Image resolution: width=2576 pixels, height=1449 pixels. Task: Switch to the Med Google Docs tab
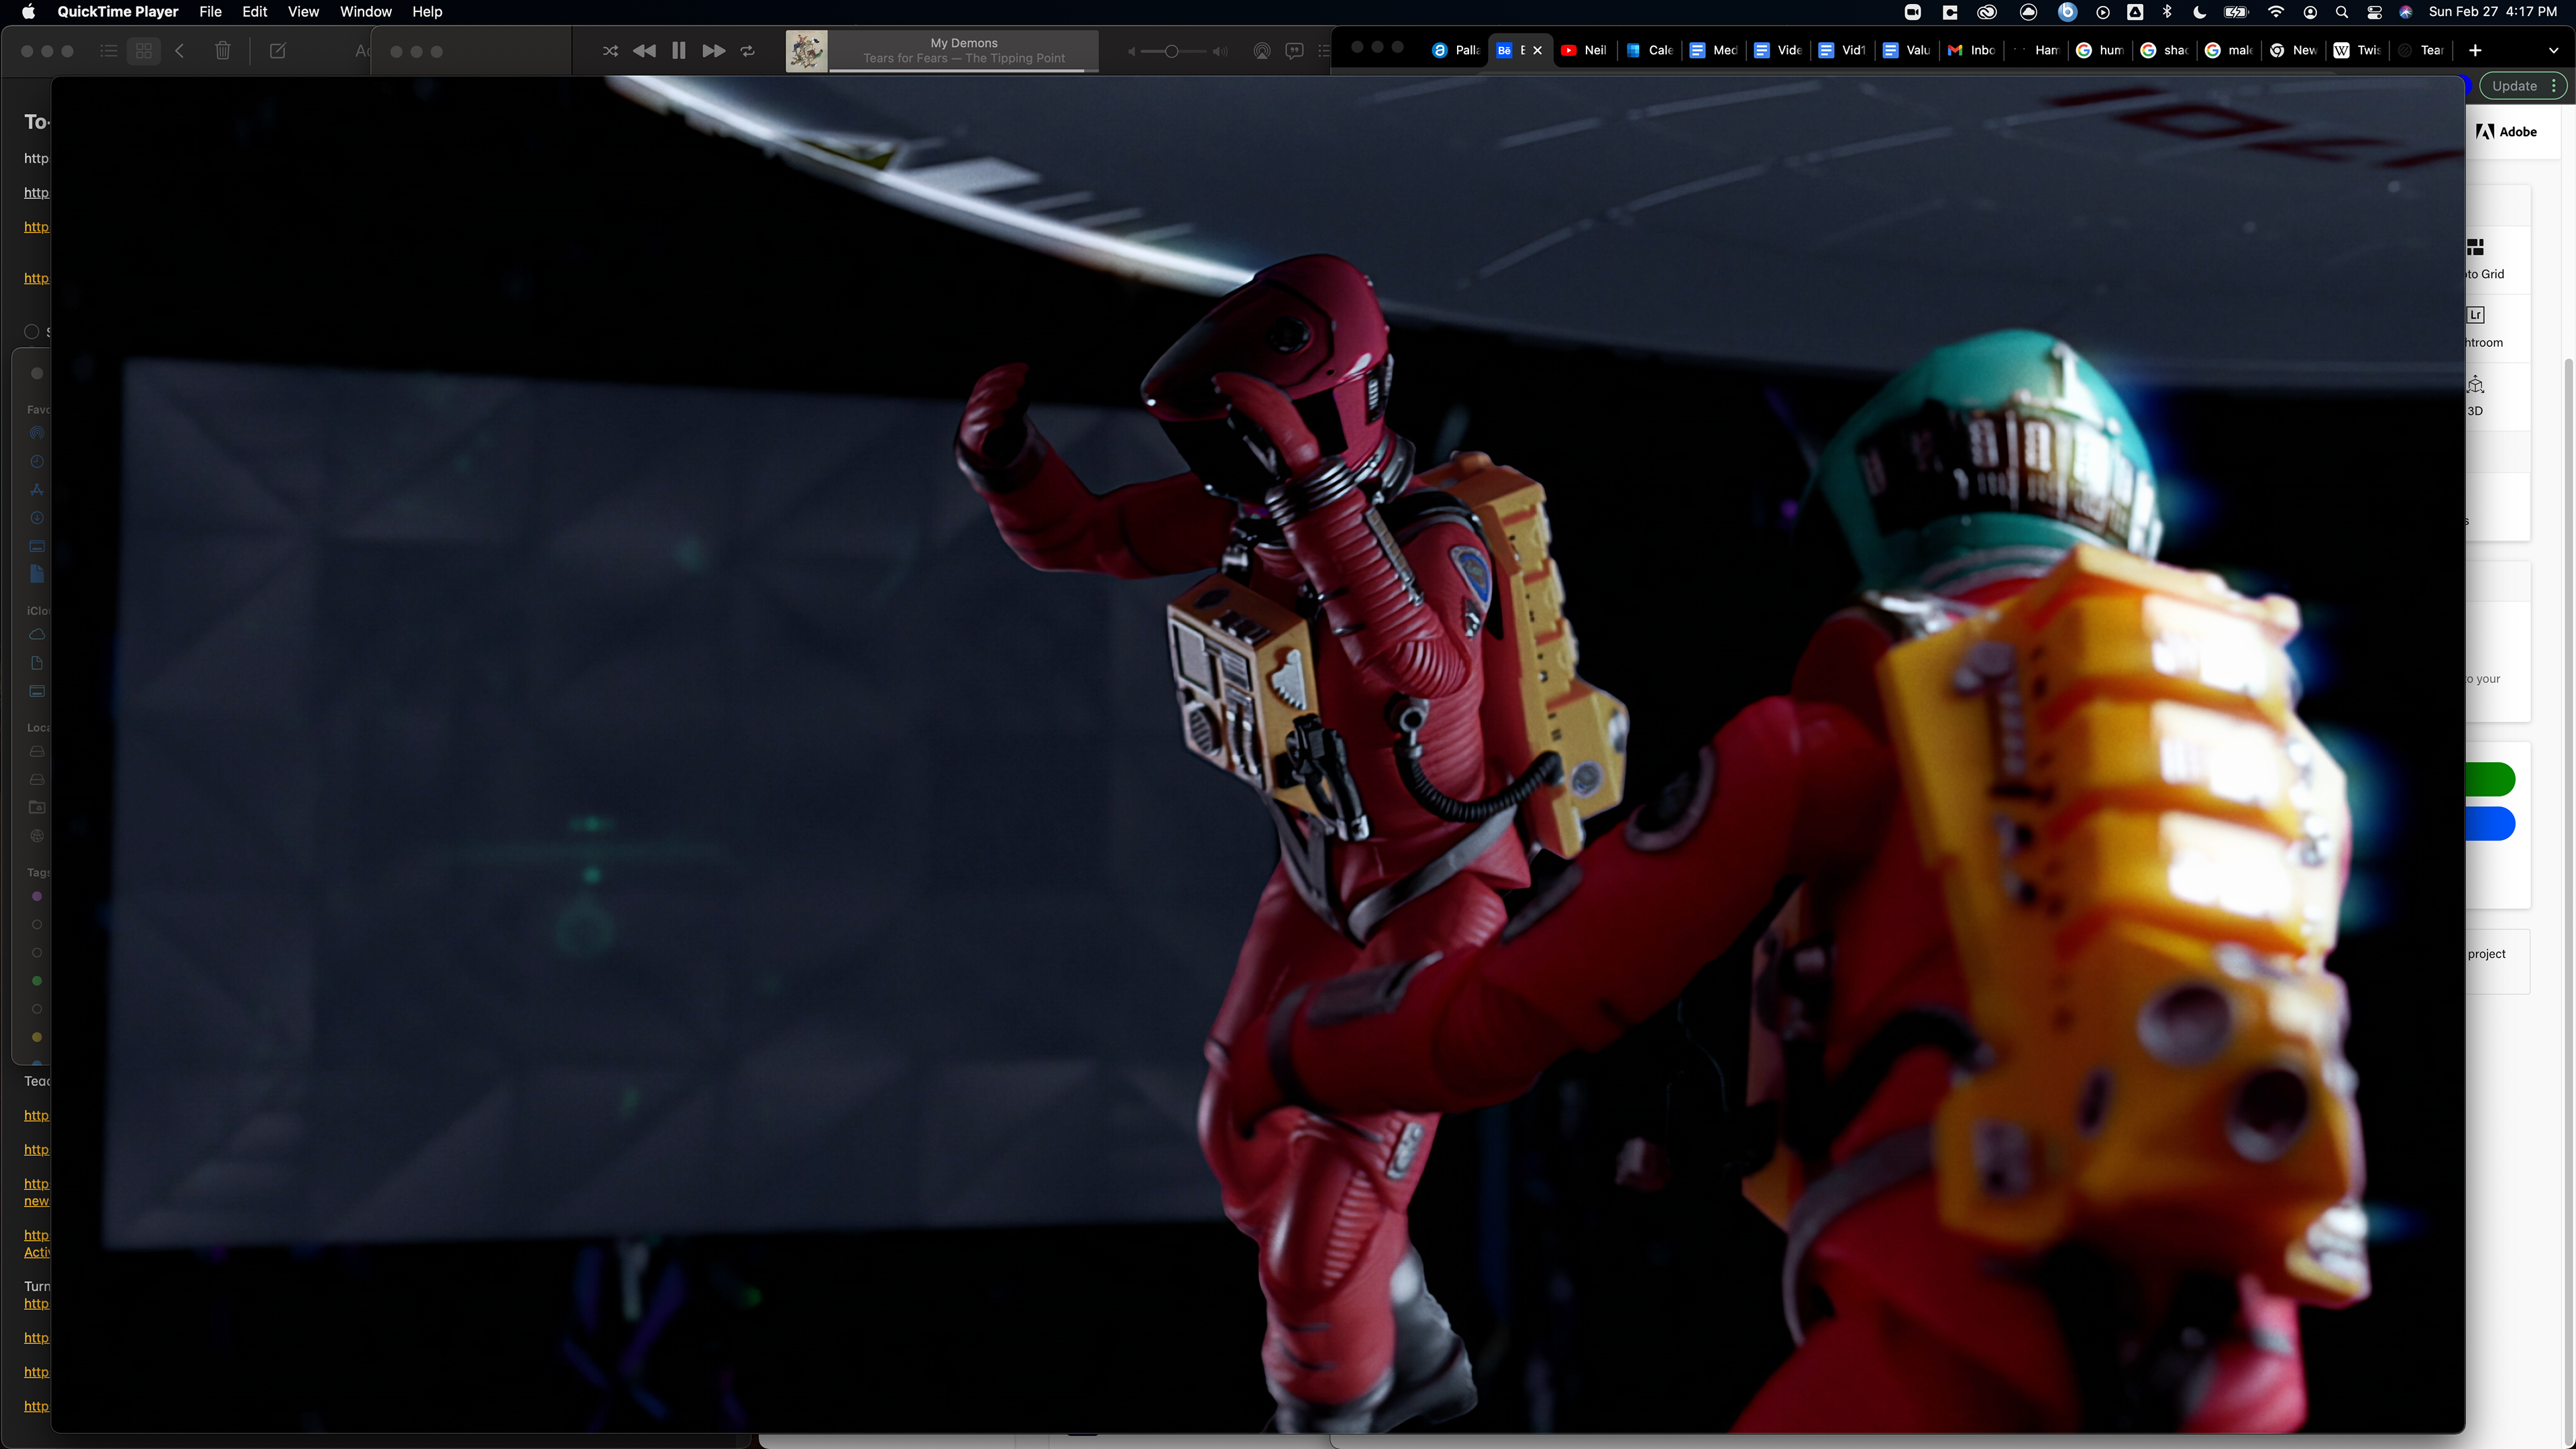pos(1713,50)
